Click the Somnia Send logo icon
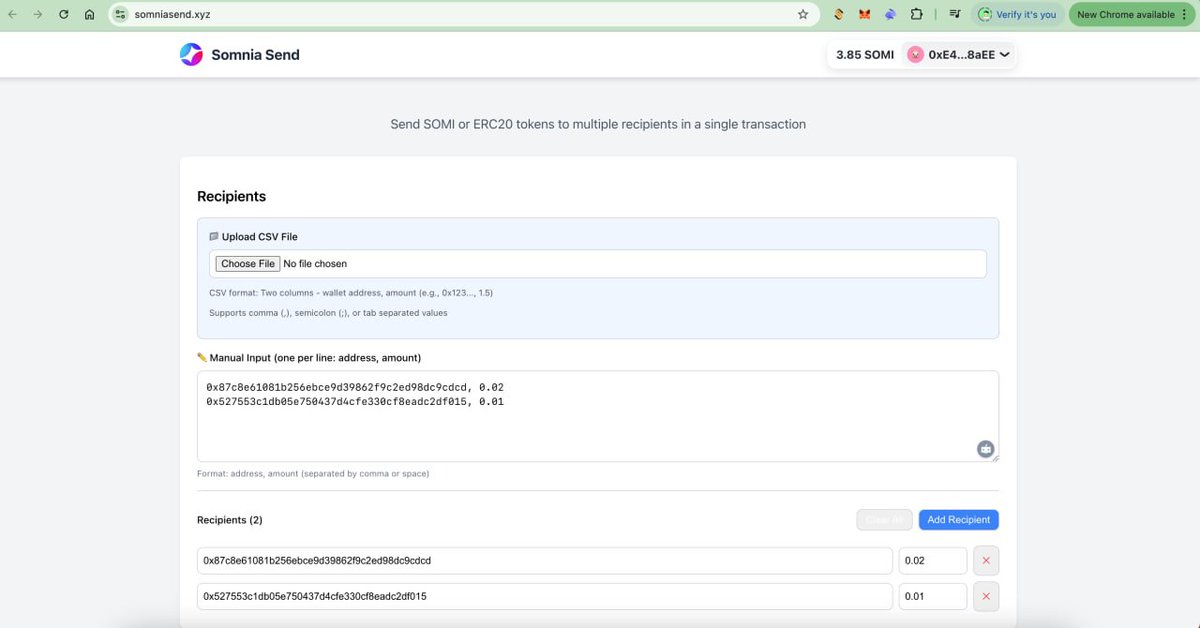Screen dimensions: 1200x628 pos(191,55)
